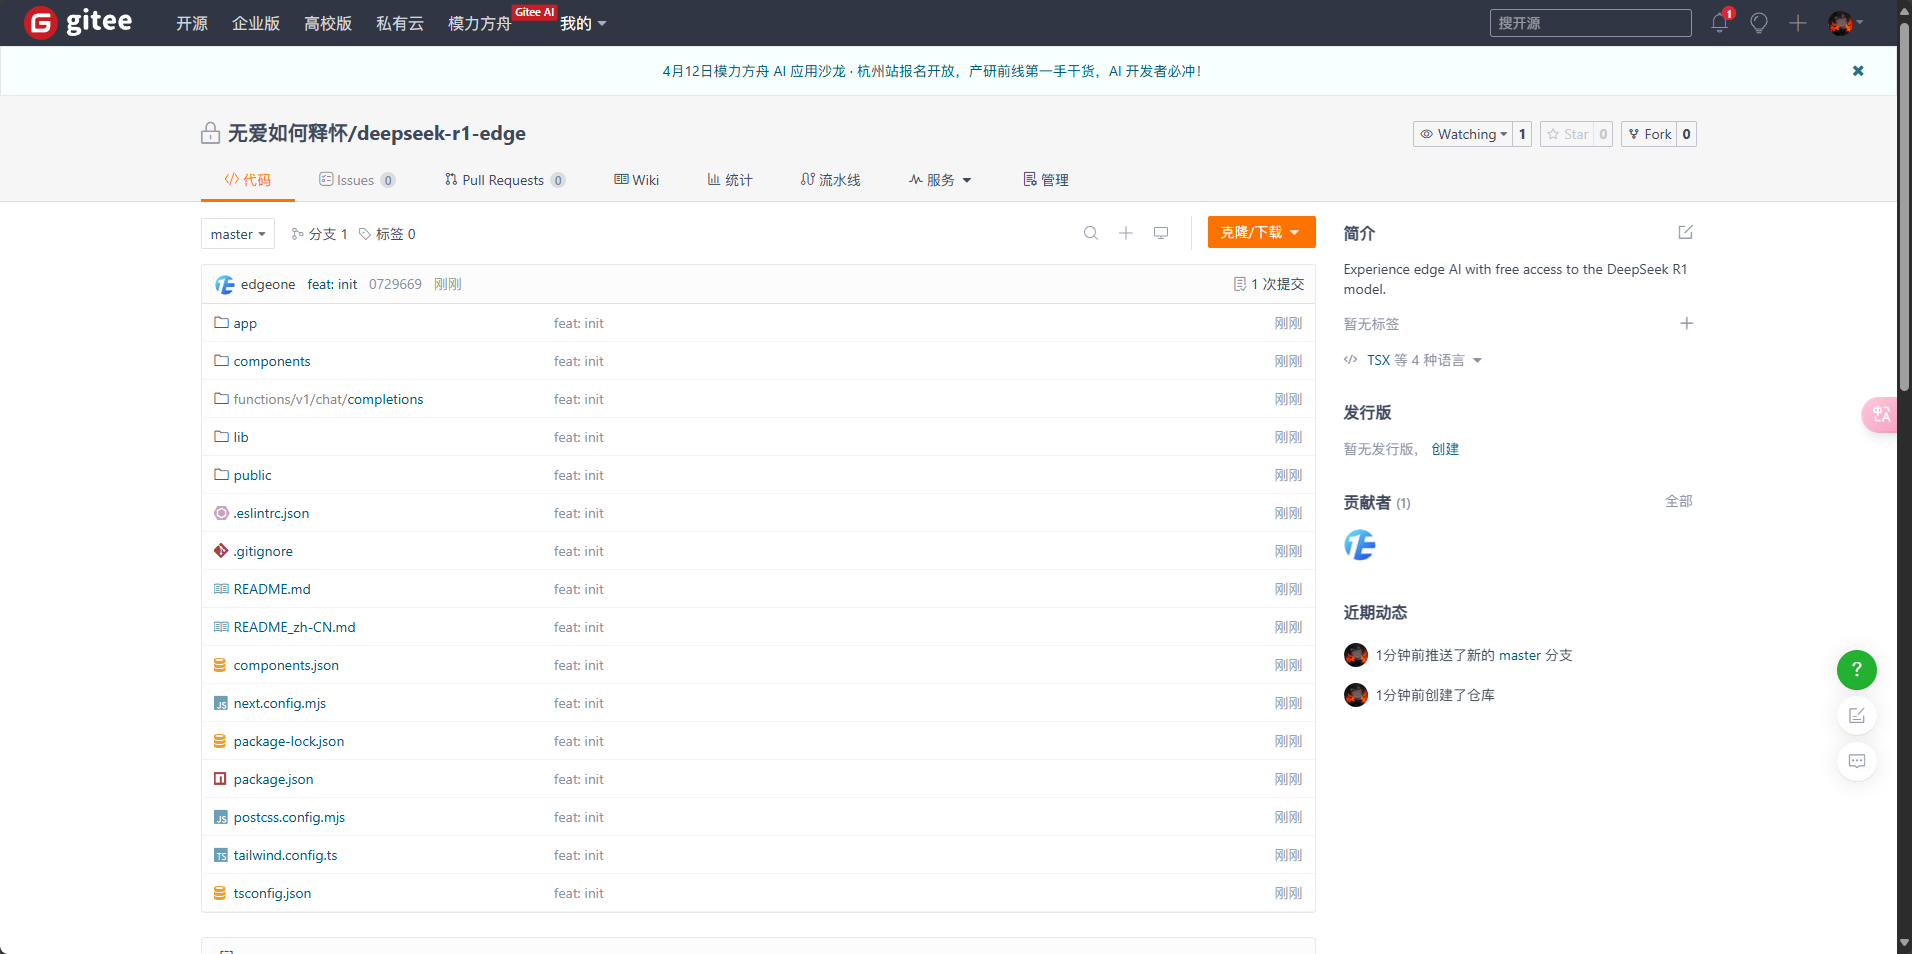1912x954 pixels.
Task: Open the public folder
Action: click(252, 475)
